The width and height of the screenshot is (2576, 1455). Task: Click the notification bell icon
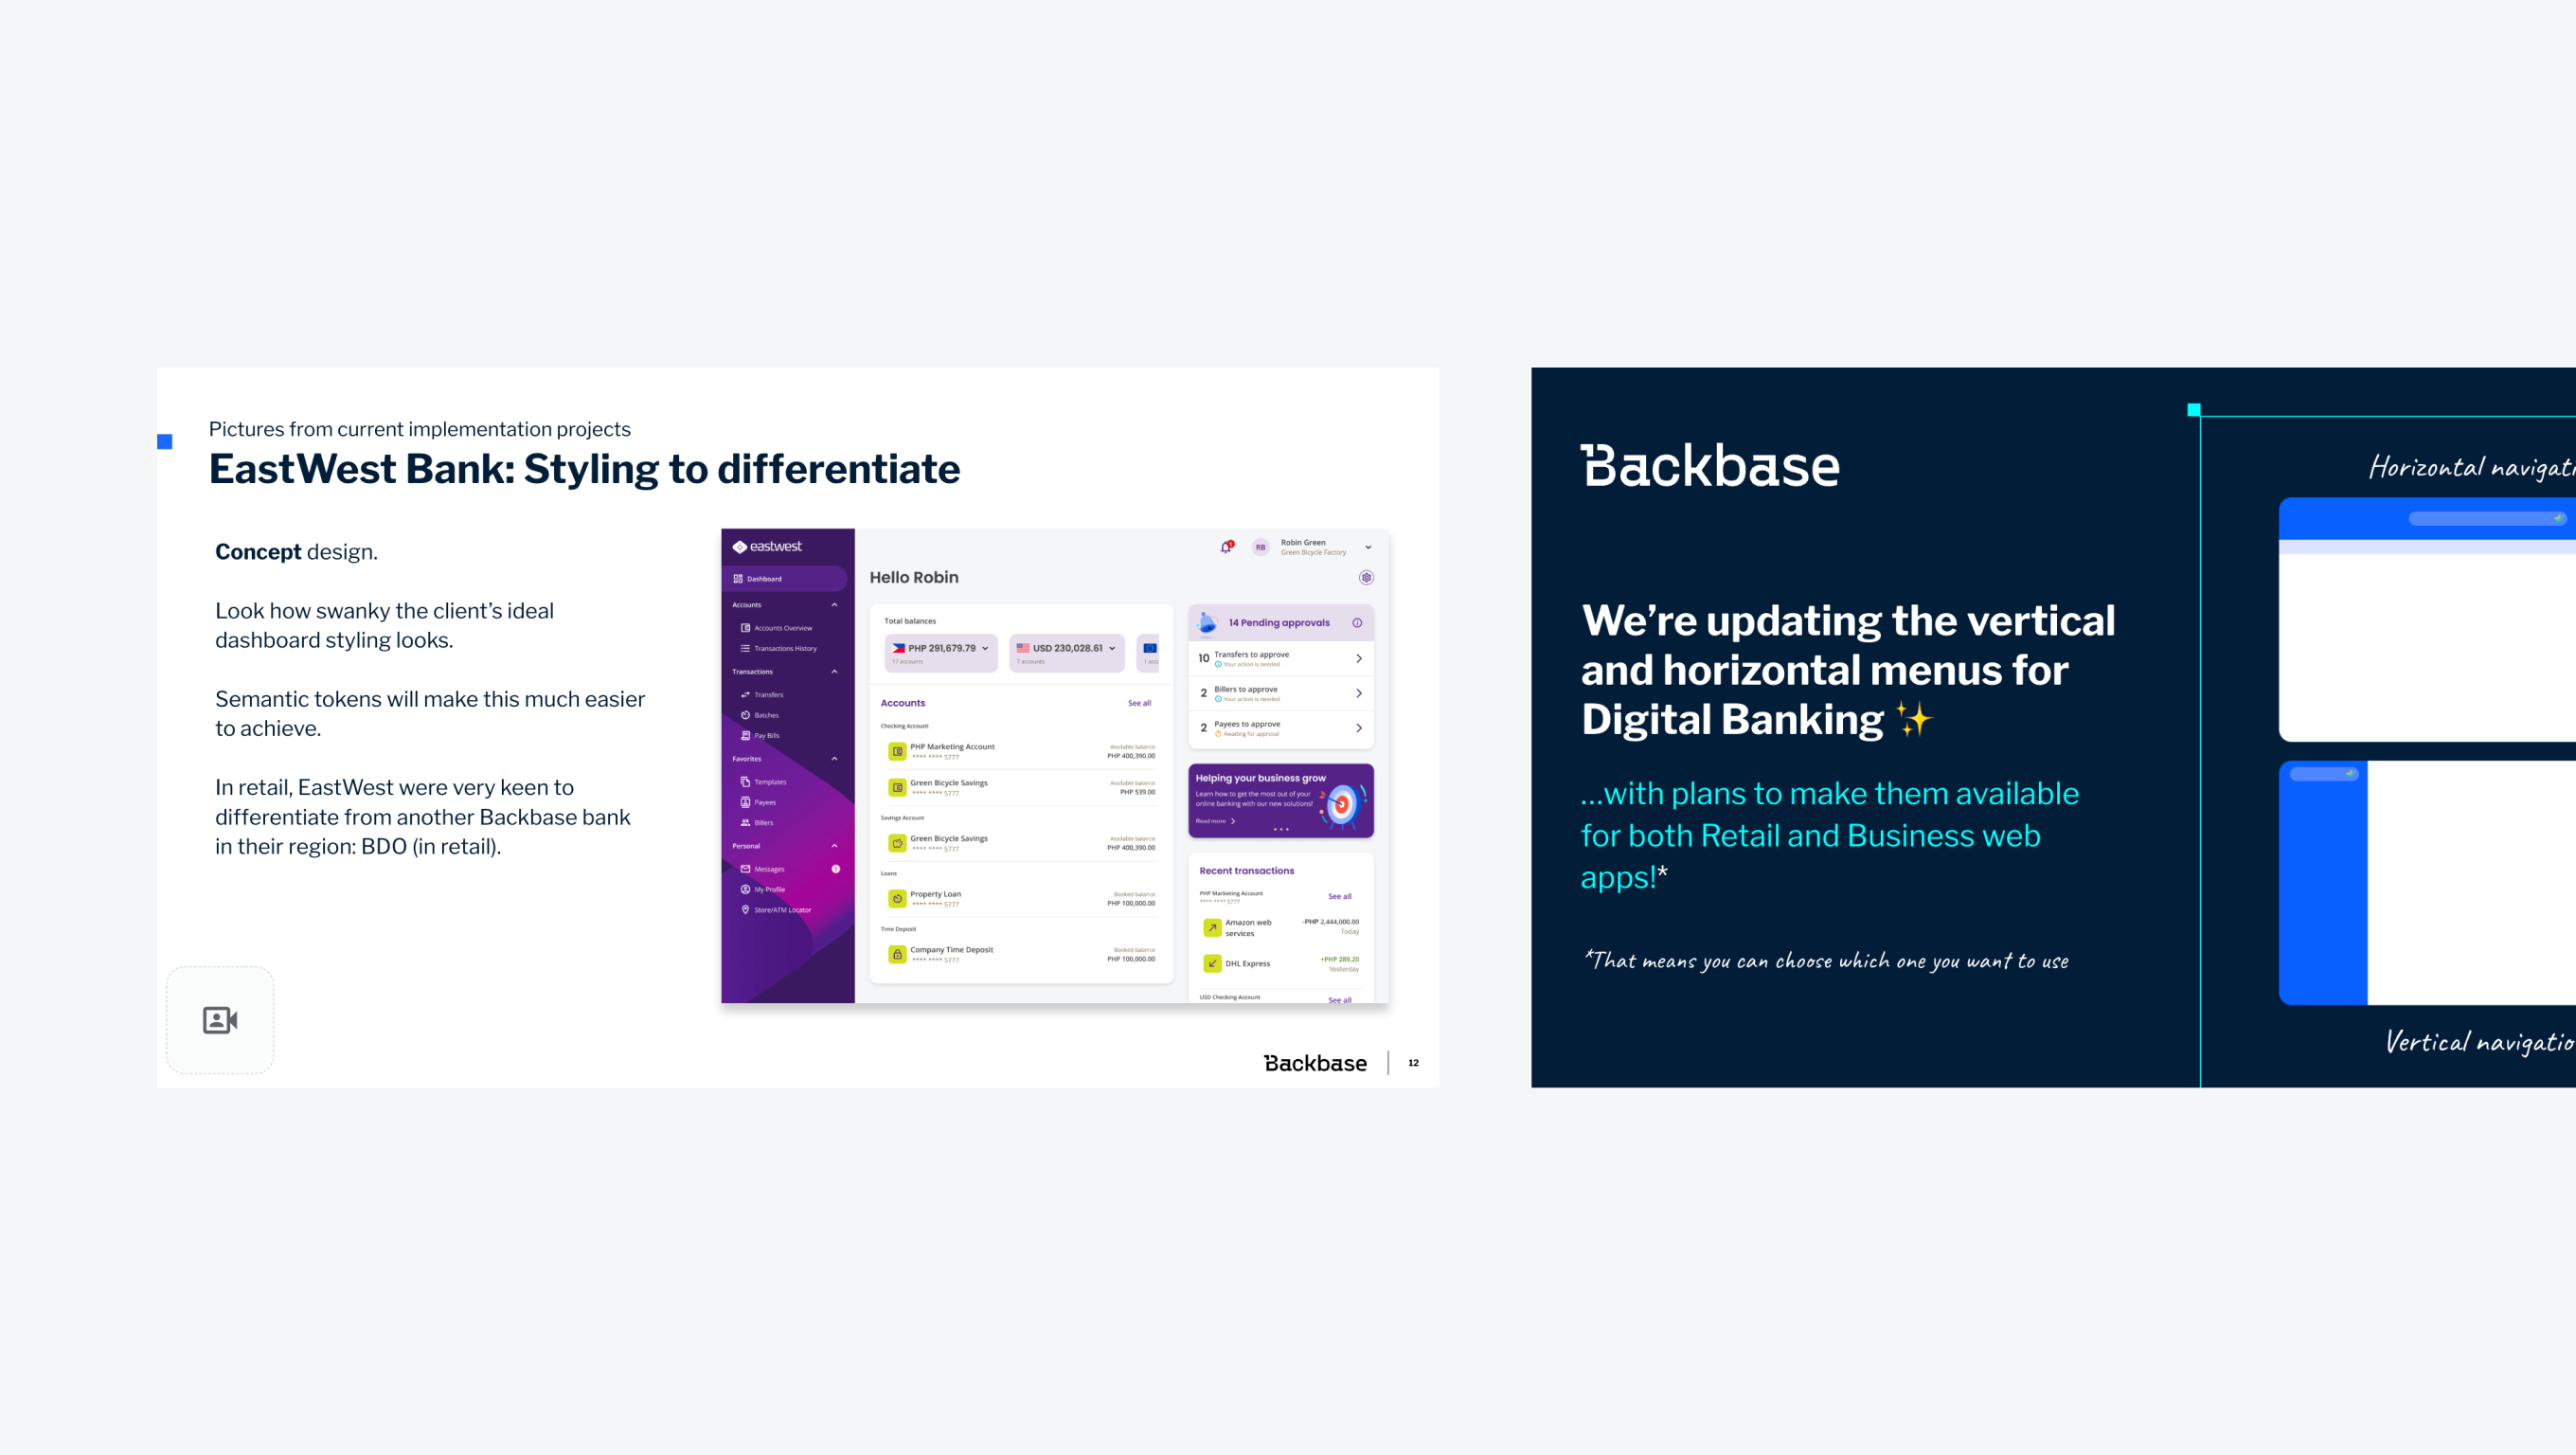pyautogui.click(x=1226, y=547)
